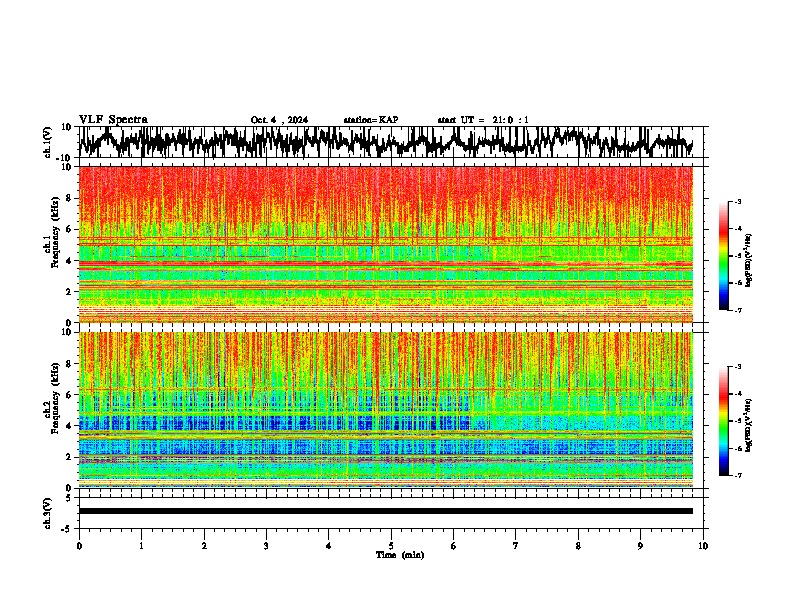The image size is (792, 612).
Task: Click the "-7" label on ch.1 color scale
Action: click(738, 310)
